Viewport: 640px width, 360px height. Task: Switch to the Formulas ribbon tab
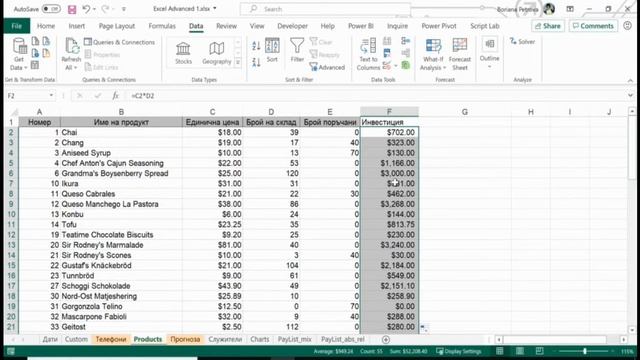(162, 26)
